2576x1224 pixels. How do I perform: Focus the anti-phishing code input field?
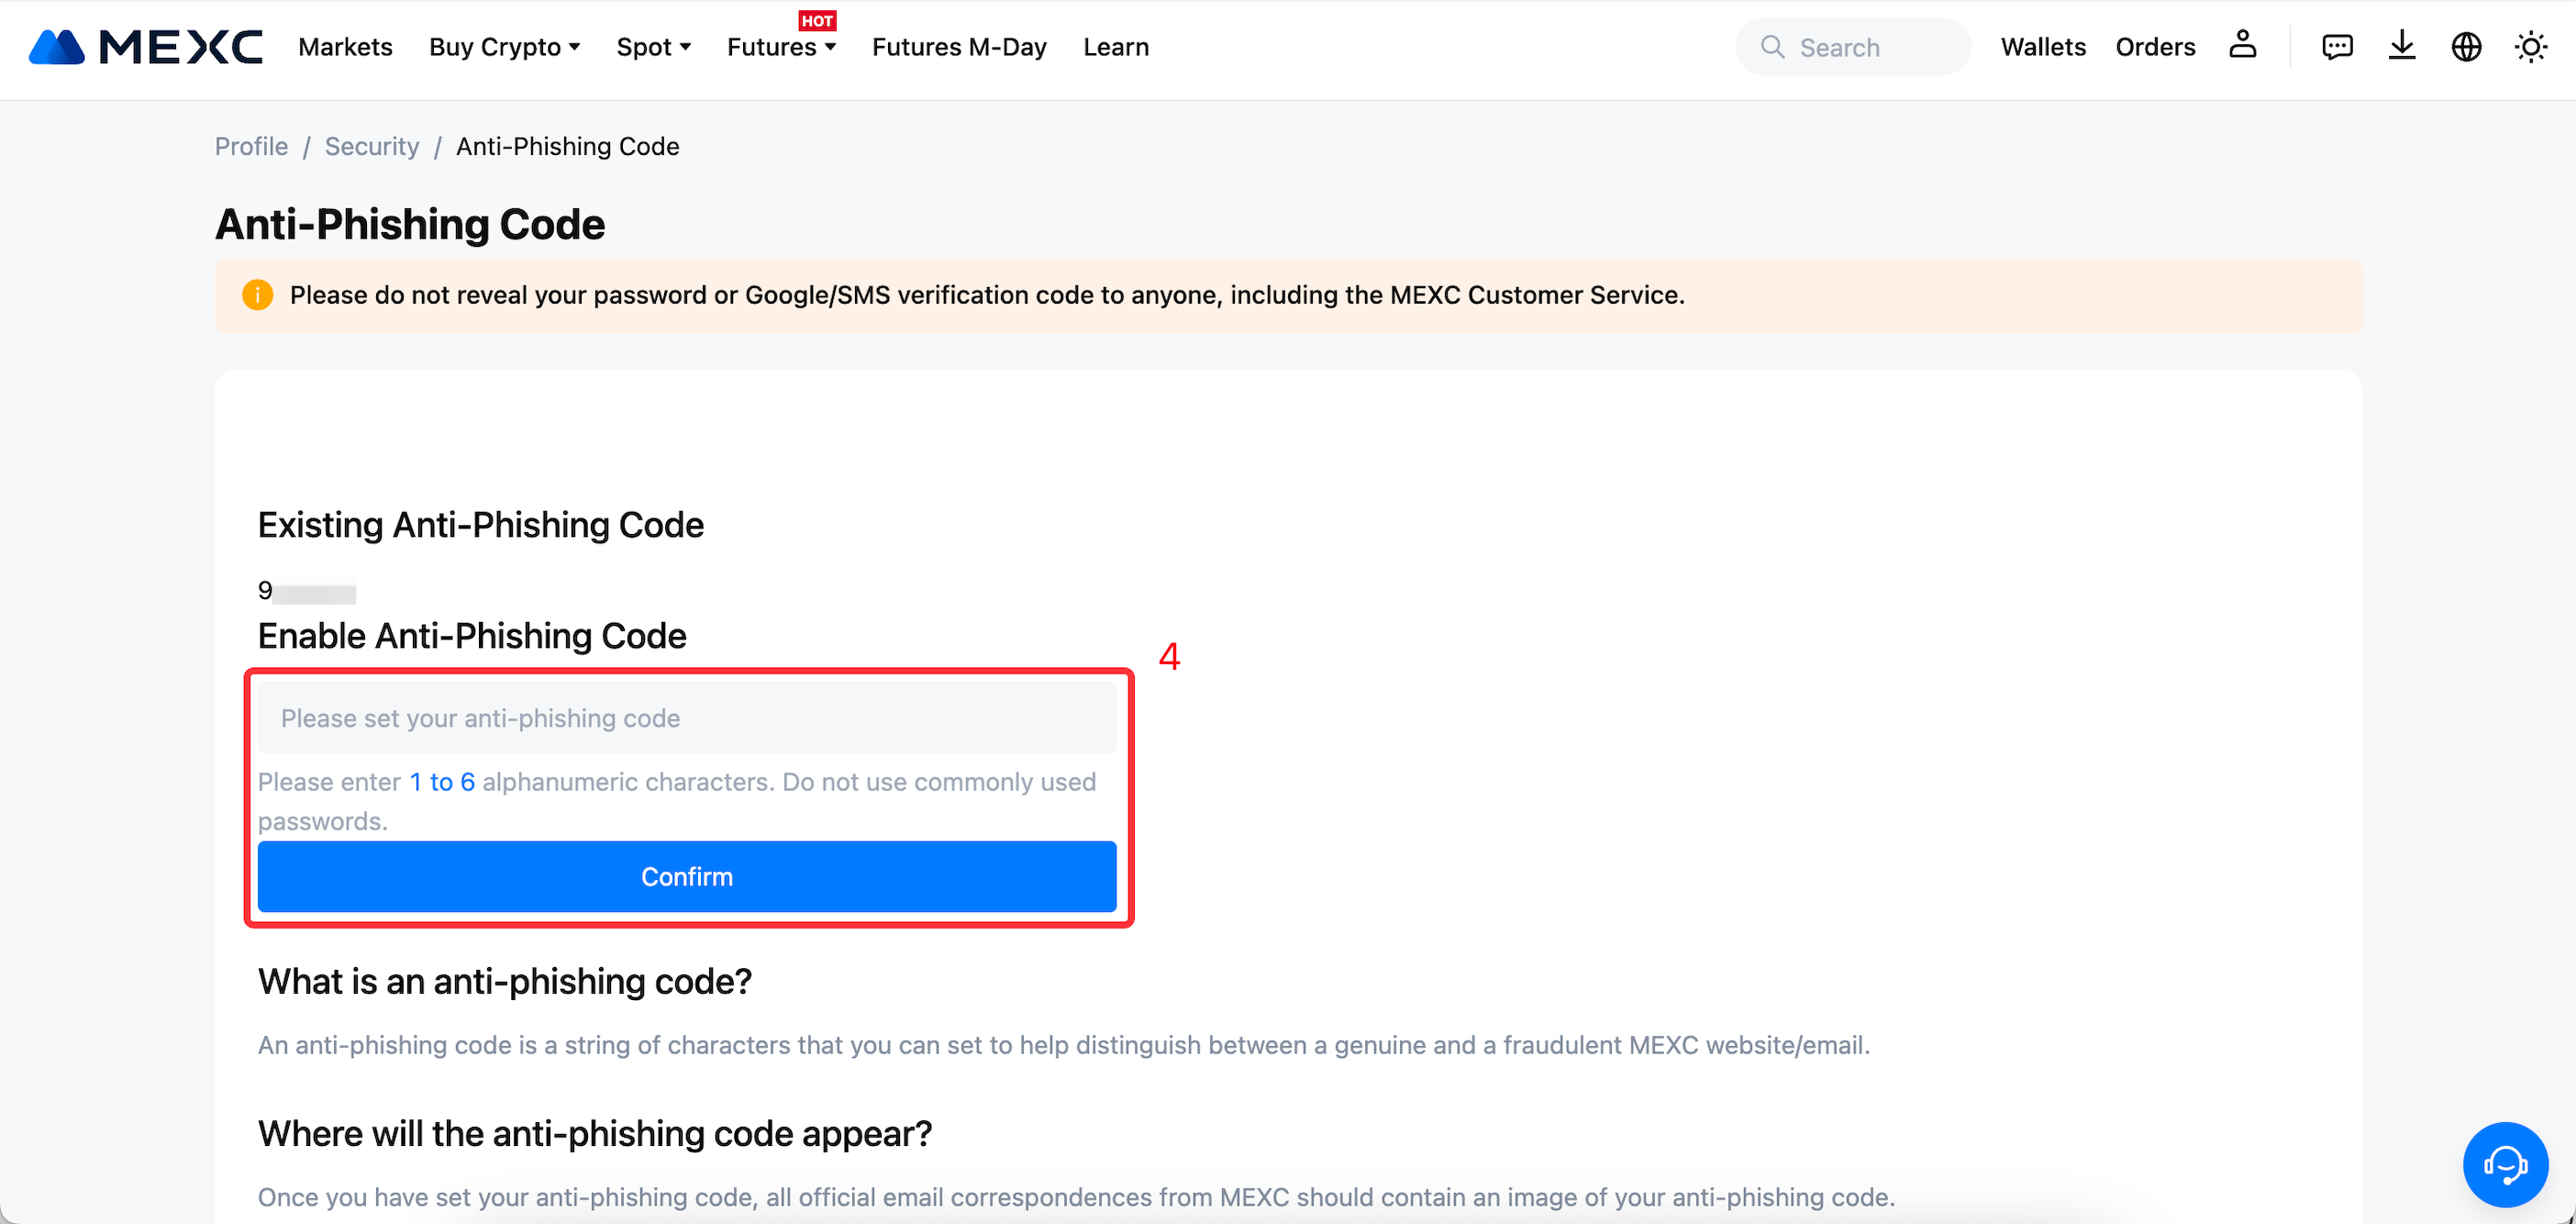(x=686, y=718)
